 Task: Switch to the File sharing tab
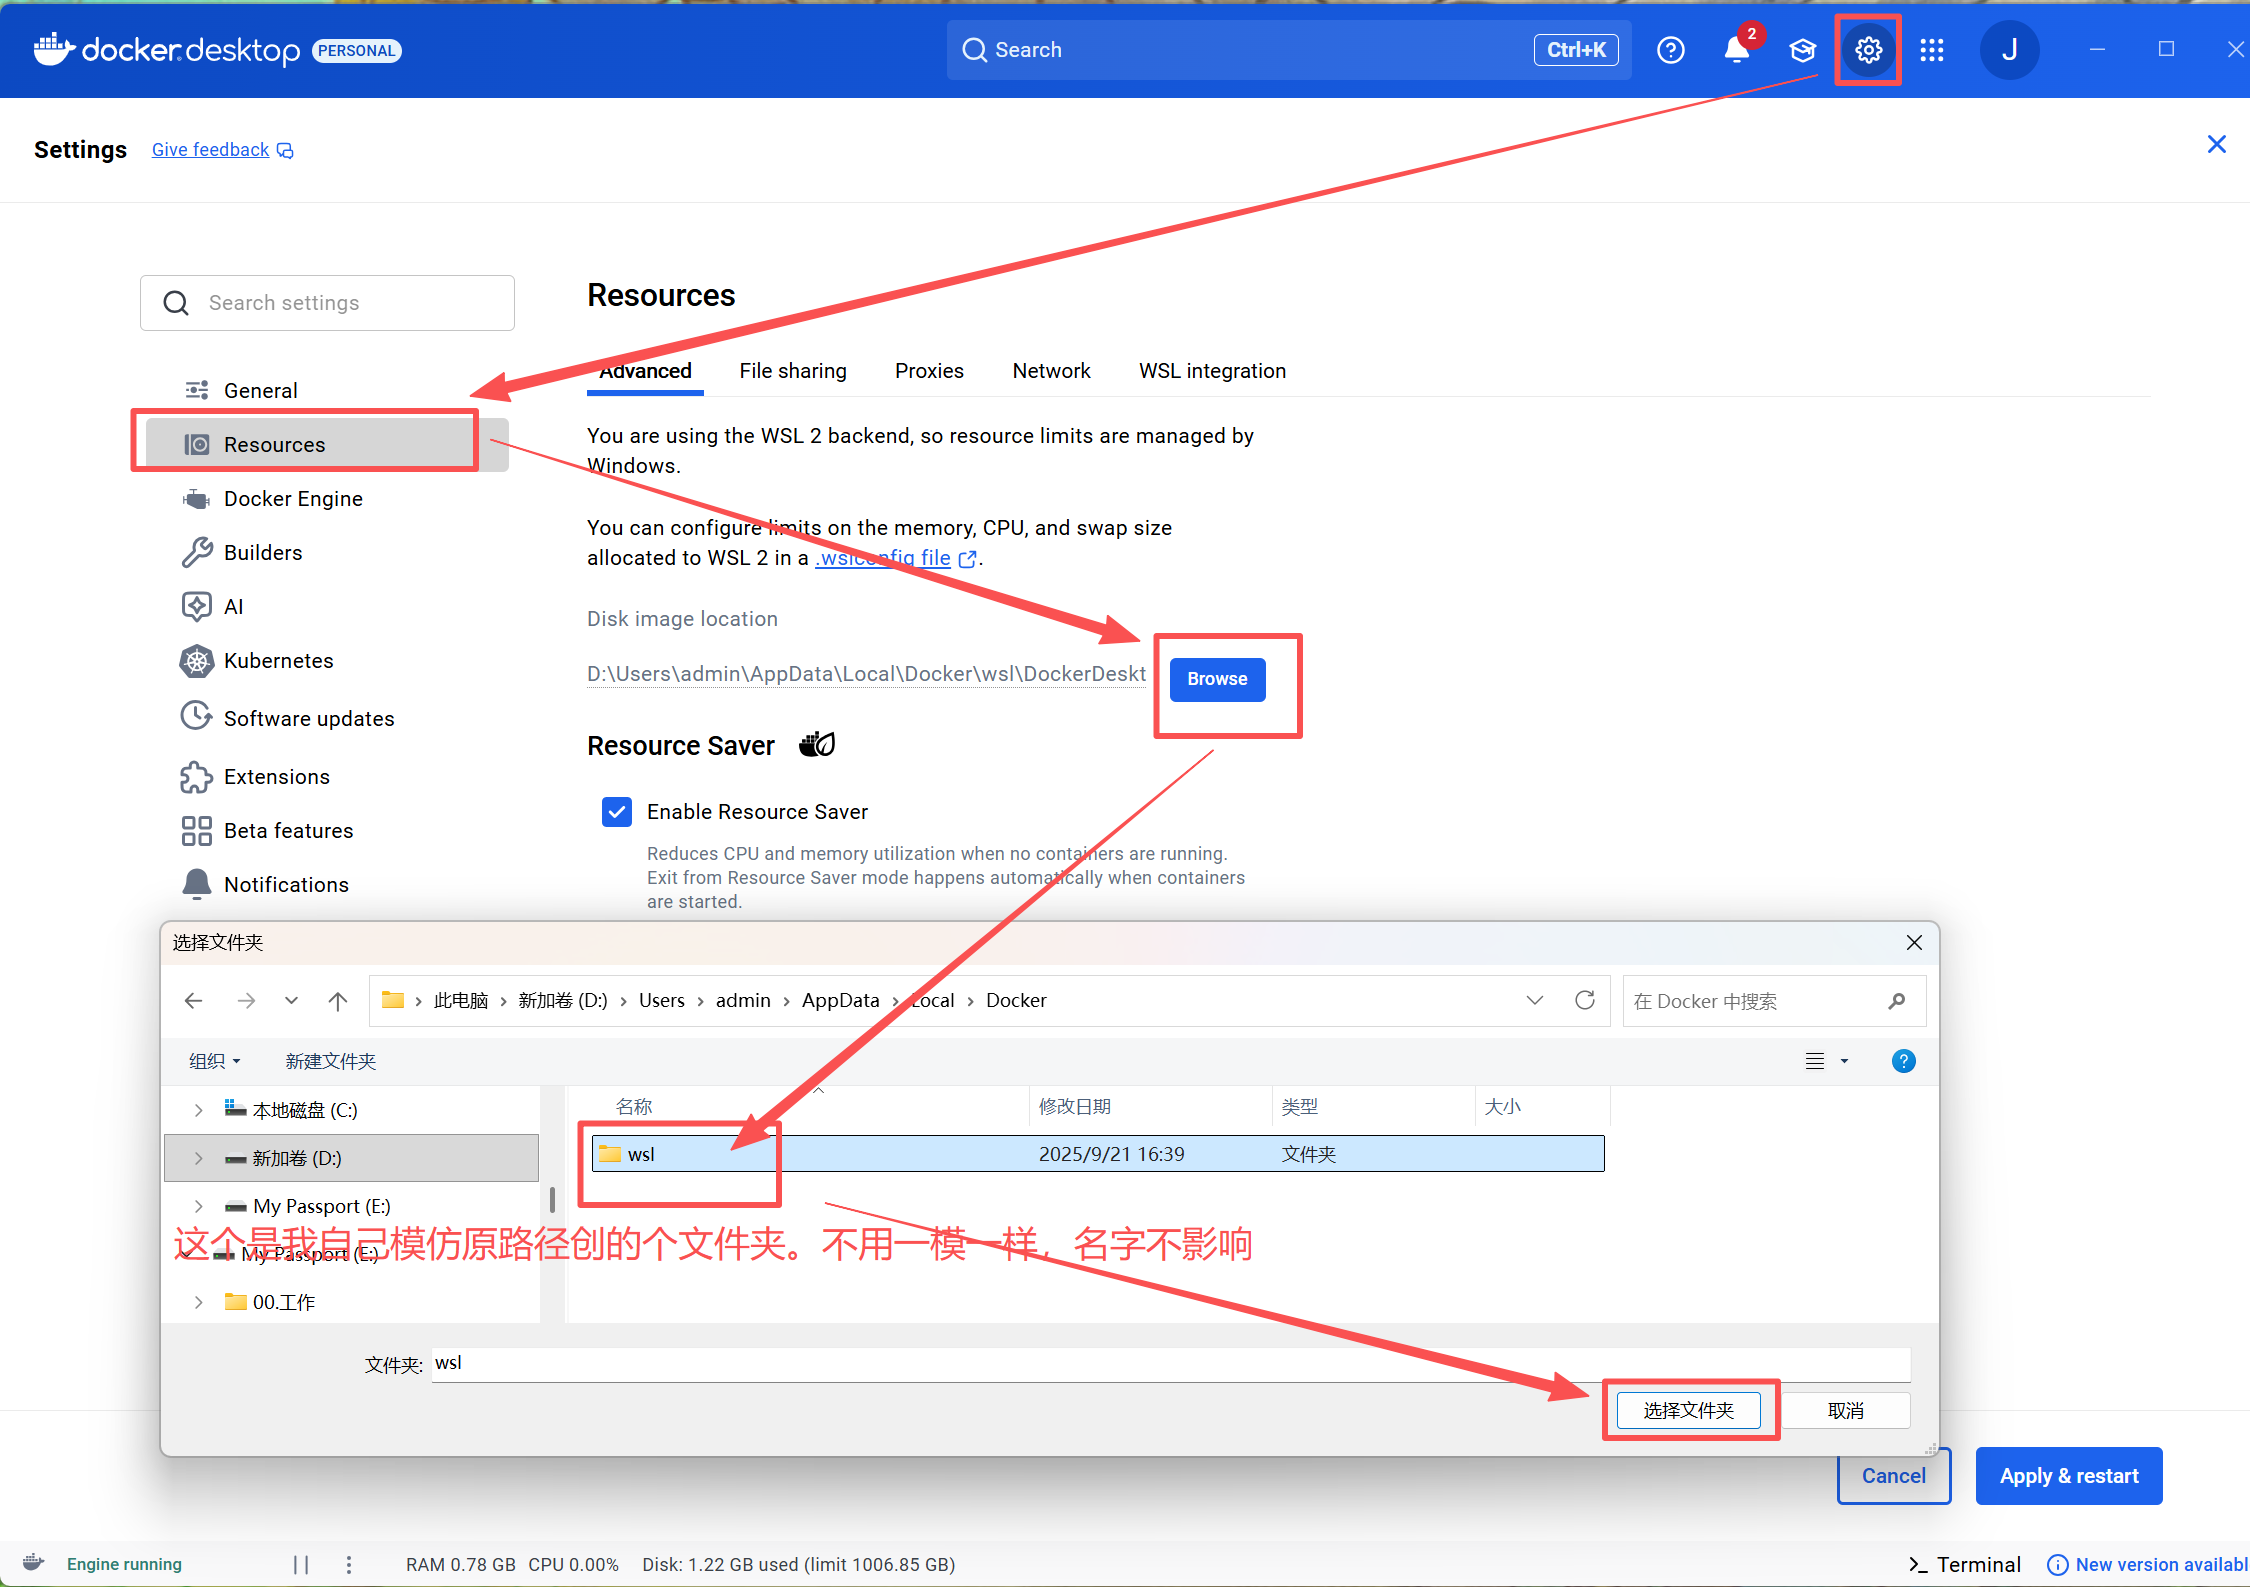point(792,371)
